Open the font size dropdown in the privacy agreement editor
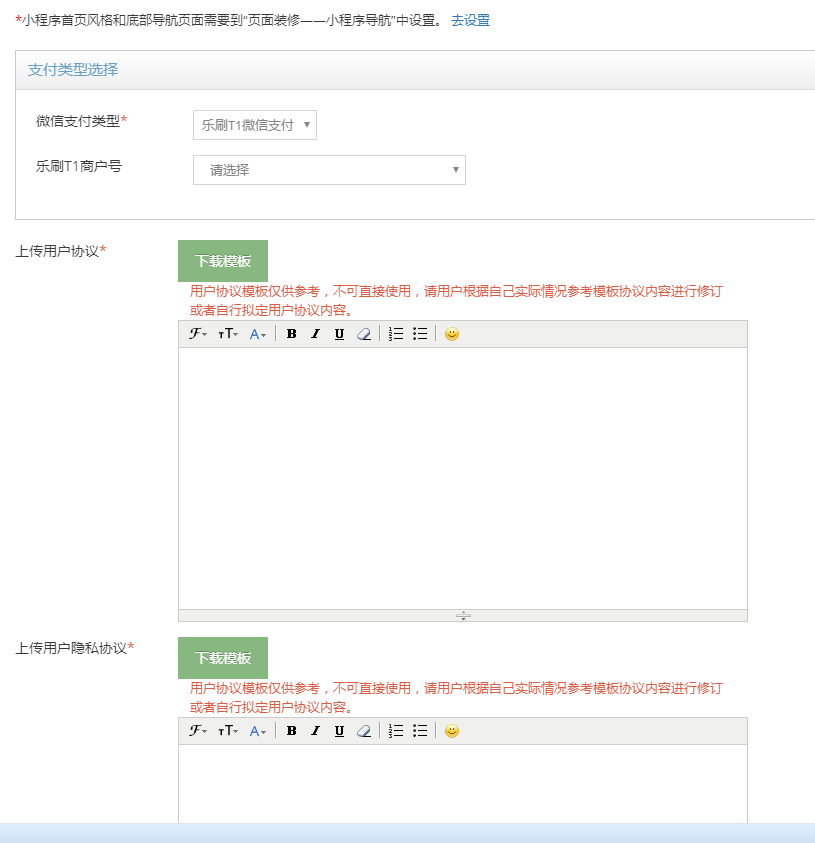This screenshot has height=843, width=815. 228,731
